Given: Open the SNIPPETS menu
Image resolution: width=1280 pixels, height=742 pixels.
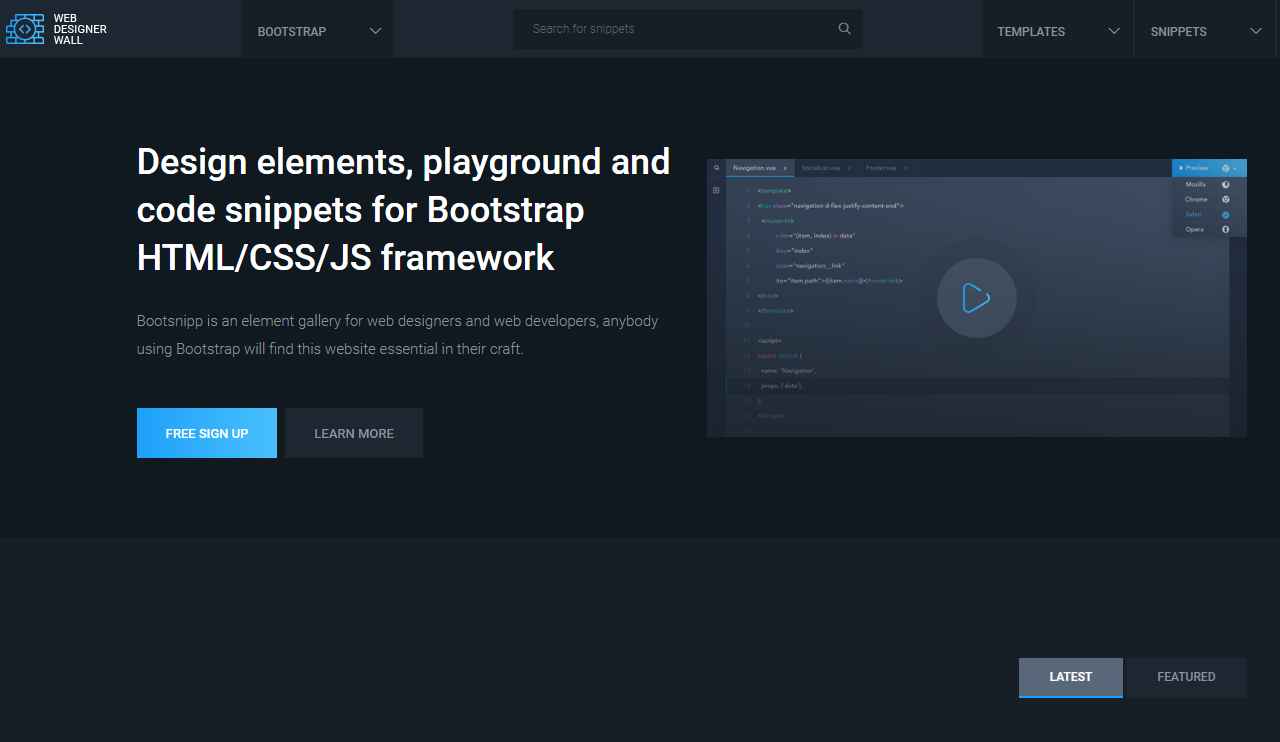Looking at the screenshot, I should (x=1207, y=29).
